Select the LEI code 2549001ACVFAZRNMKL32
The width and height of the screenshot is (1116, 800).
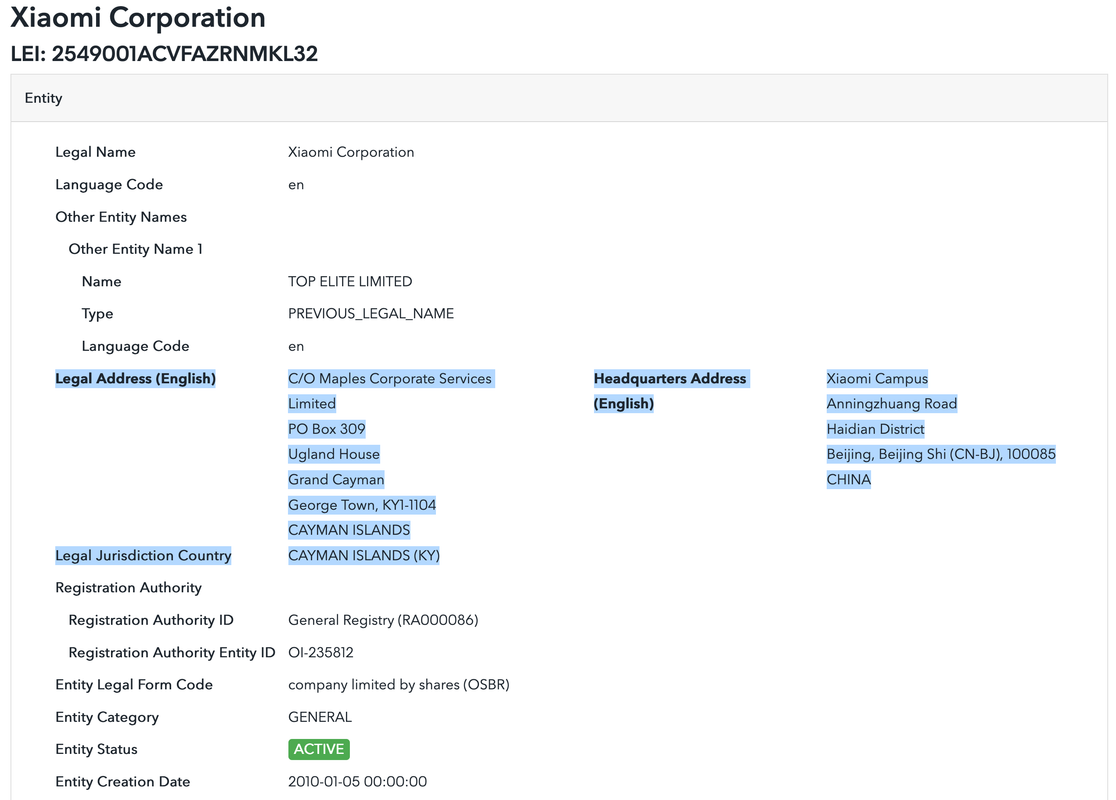[184, 54]
